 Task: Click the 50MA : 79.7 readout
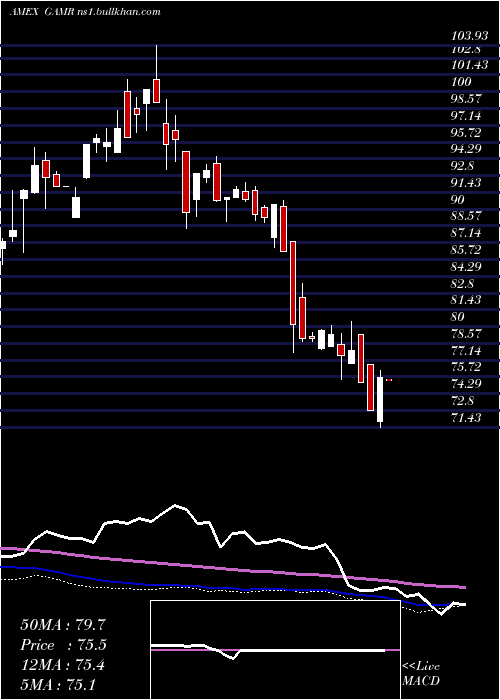[x=63, y=625]
